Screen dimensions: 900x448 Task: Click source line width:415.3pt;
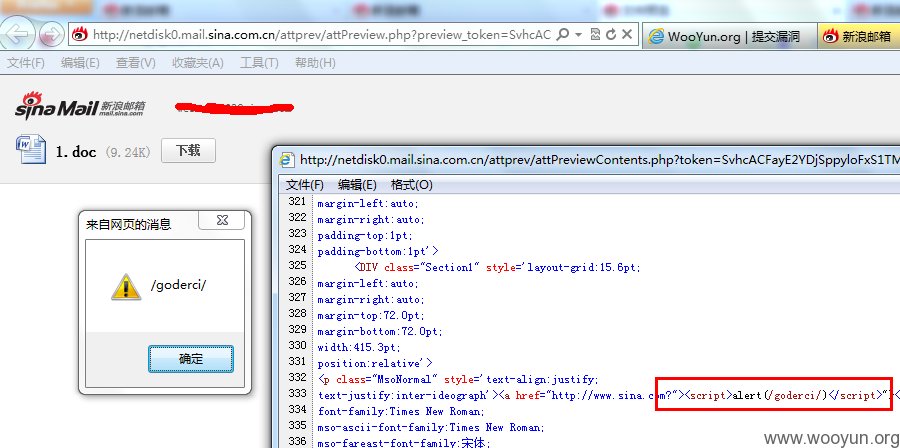tap(359, 348)
